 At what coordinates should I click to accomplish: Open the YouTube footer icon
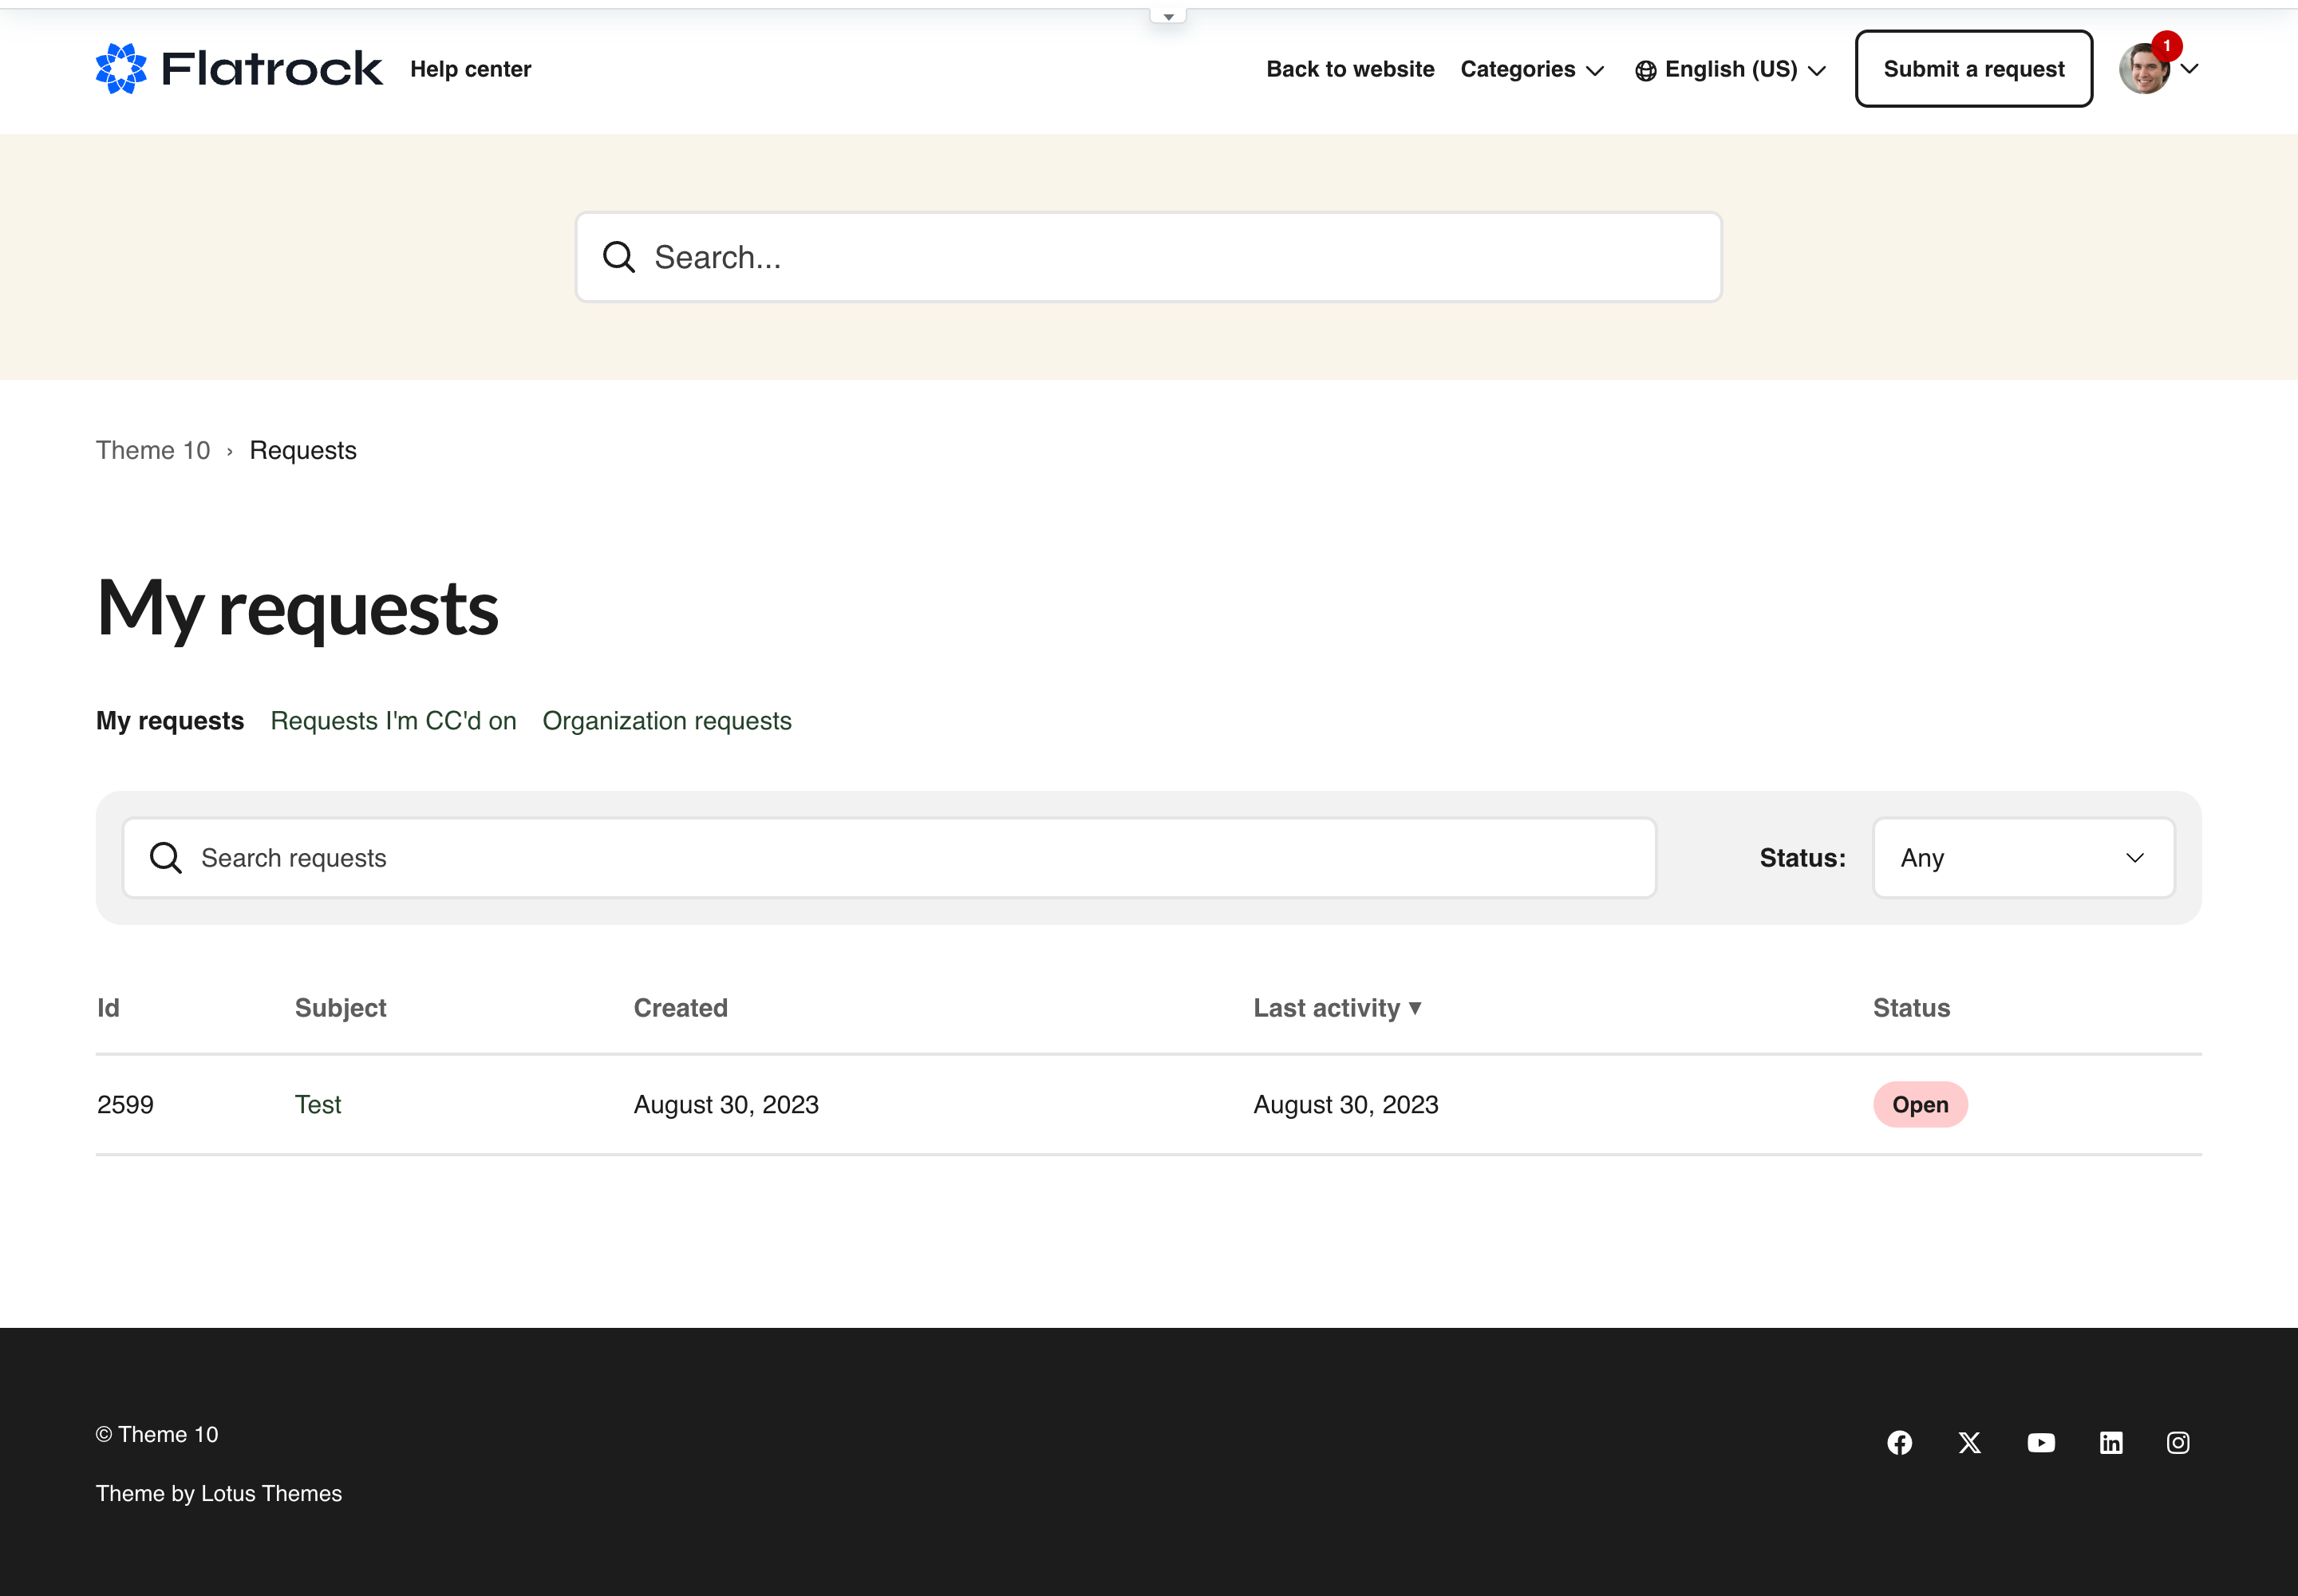[x=2040, y=1442]
